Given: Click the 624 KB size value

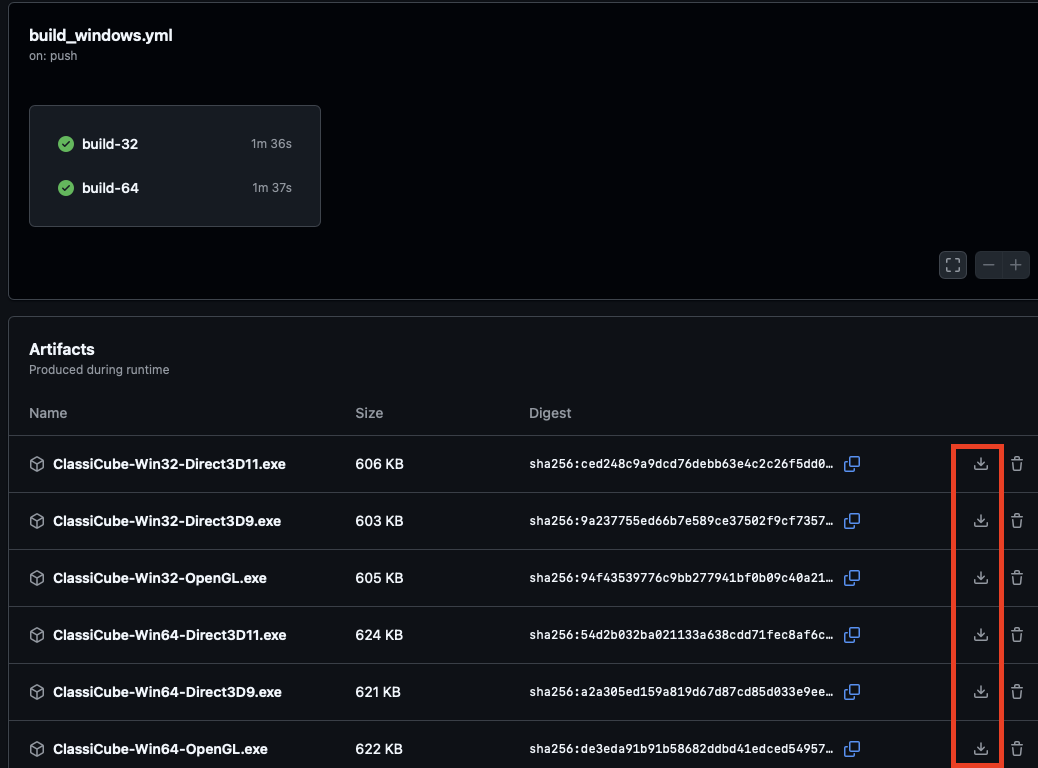Looking at the screenshot, I should pos(379,635).
